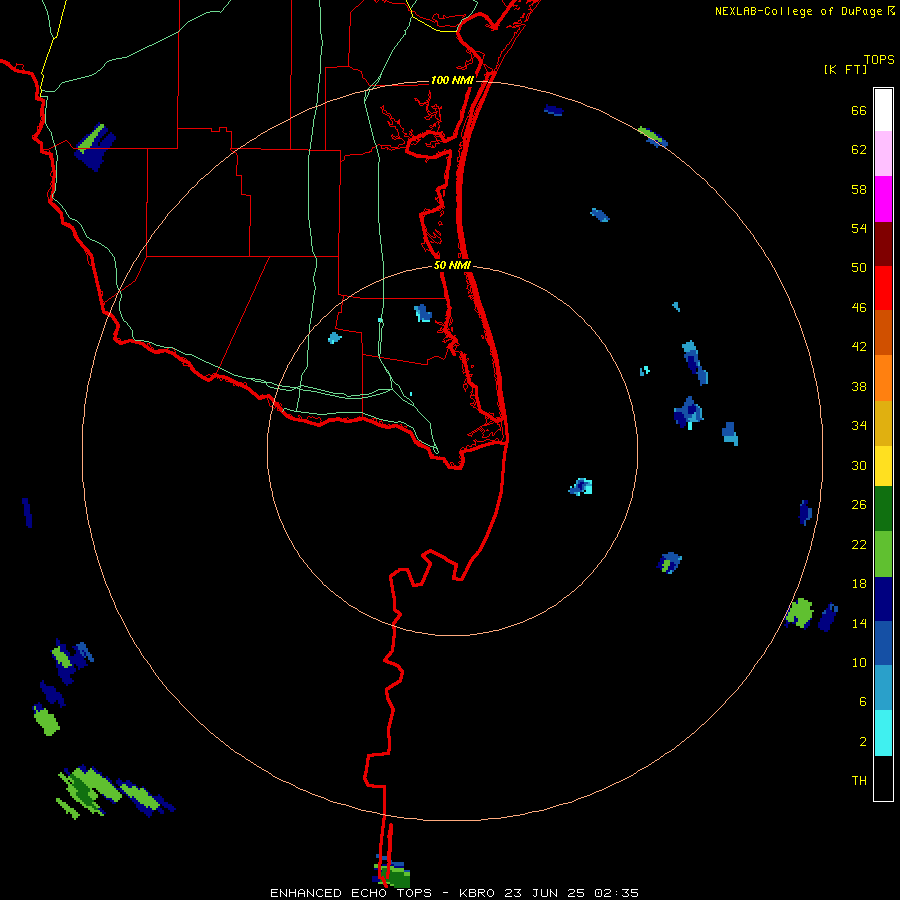
Task: Click the 23 JUN 25 date
Action: [545, 893]
